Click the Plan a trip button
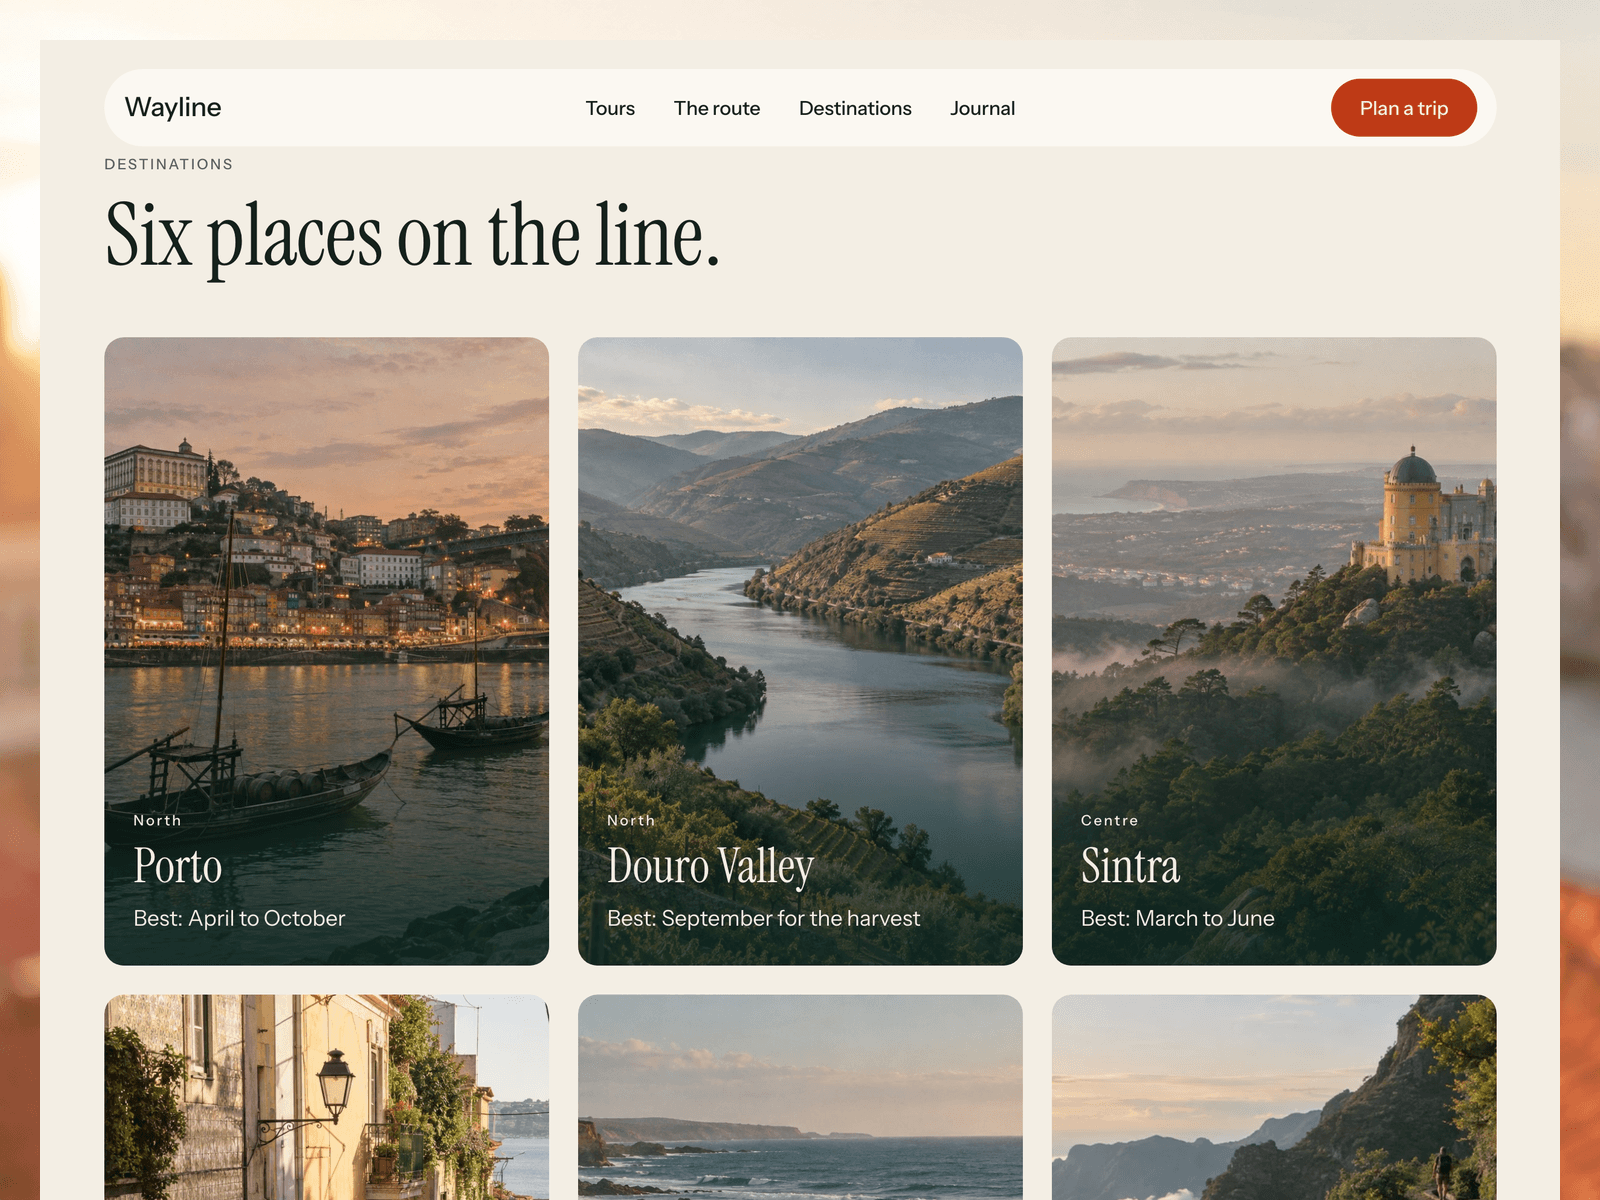The image size is (1600, 1200). click(1403, 108)
